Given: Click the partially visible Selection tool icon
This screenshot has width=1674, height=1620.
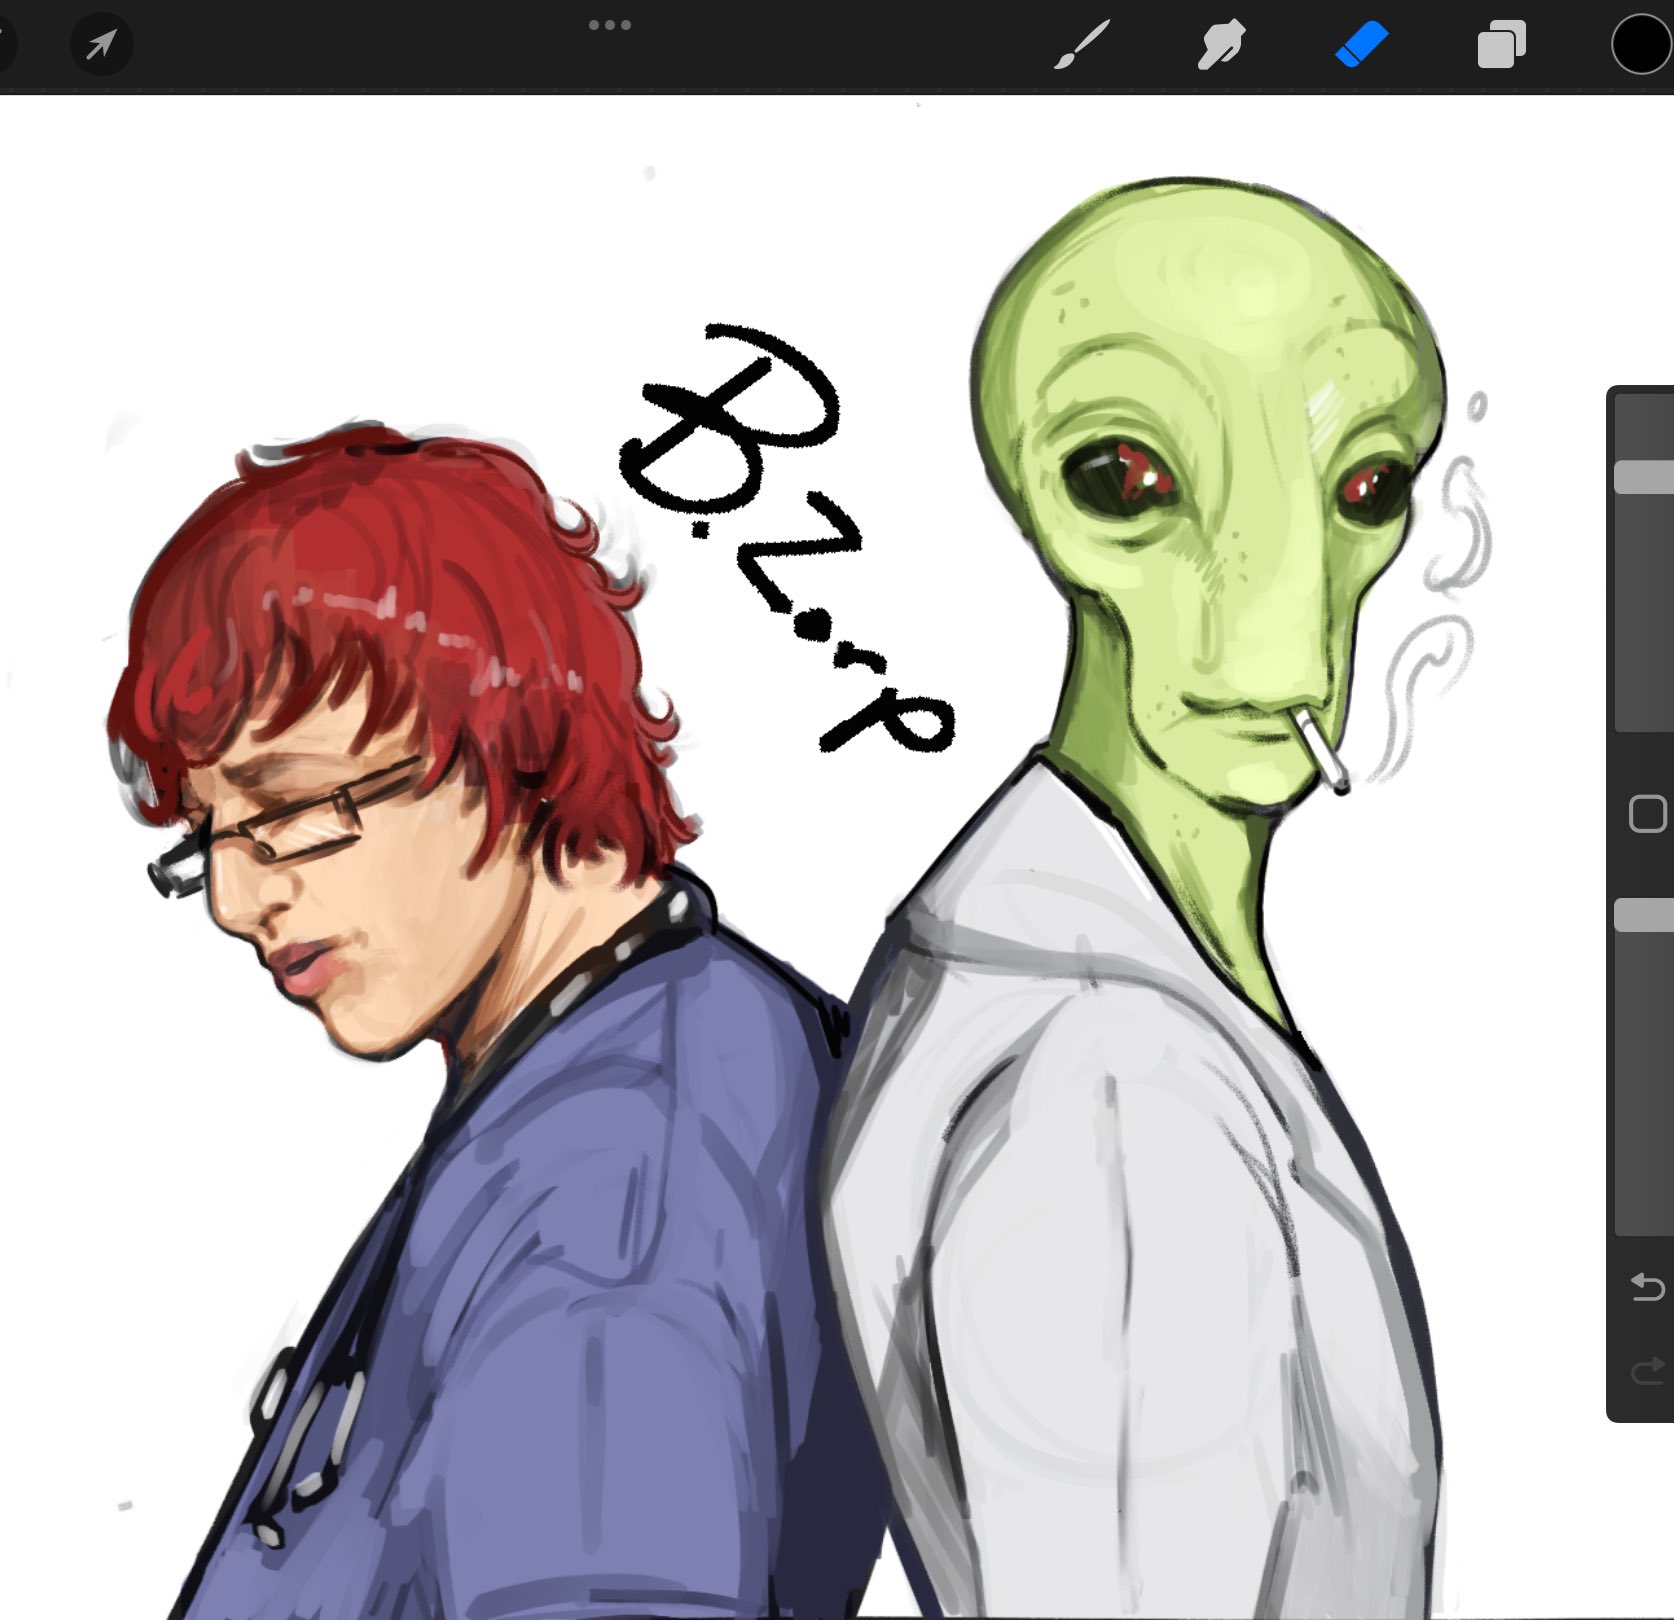Looking at the screenshot, I should [x=5, y=44].
